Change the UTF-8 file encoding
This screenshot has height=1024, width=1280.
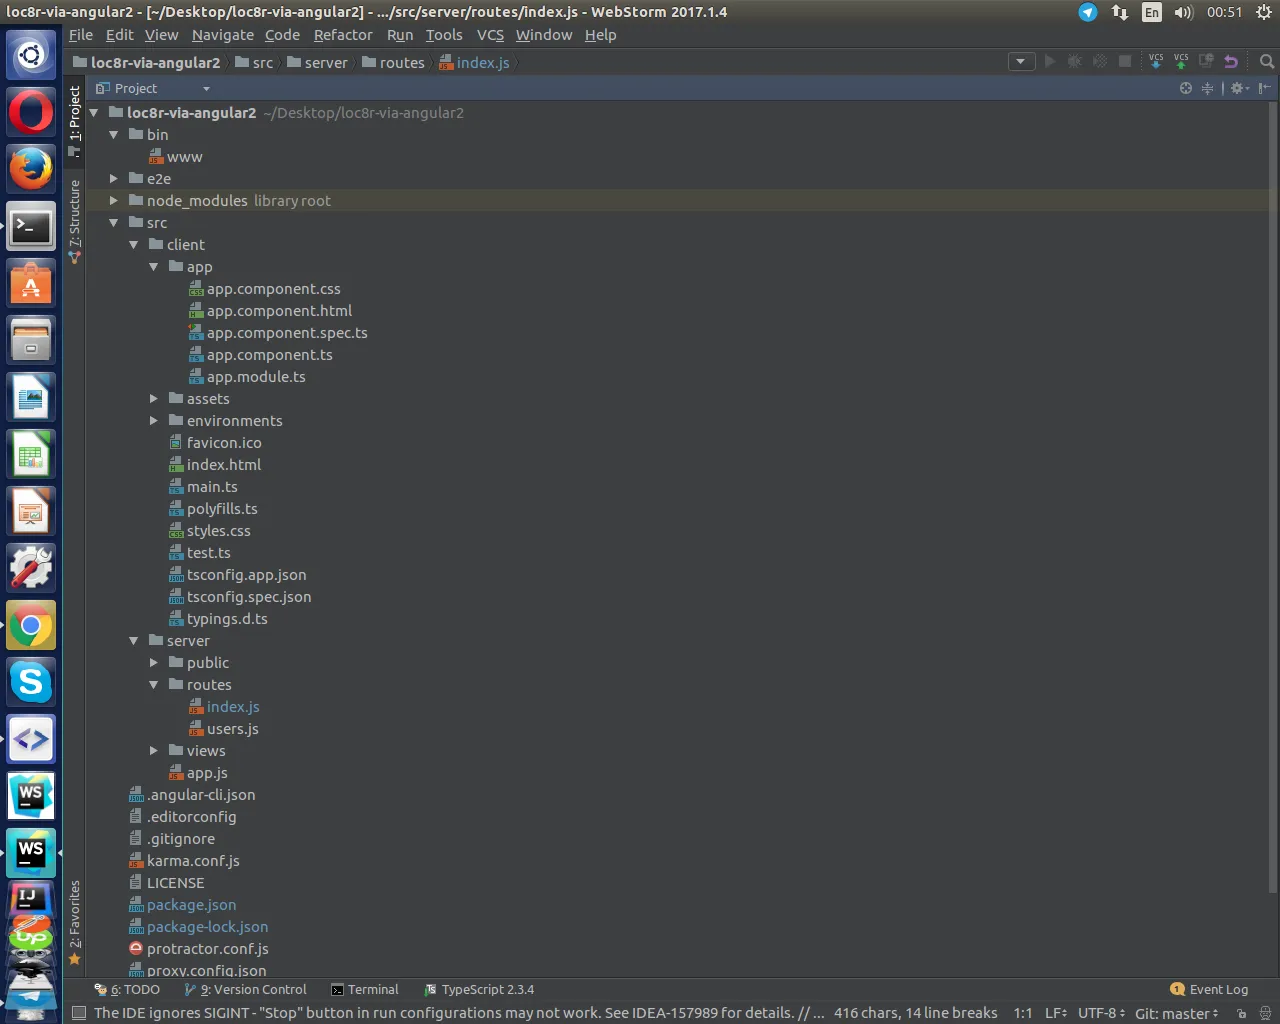[x=1101, y=1013]
